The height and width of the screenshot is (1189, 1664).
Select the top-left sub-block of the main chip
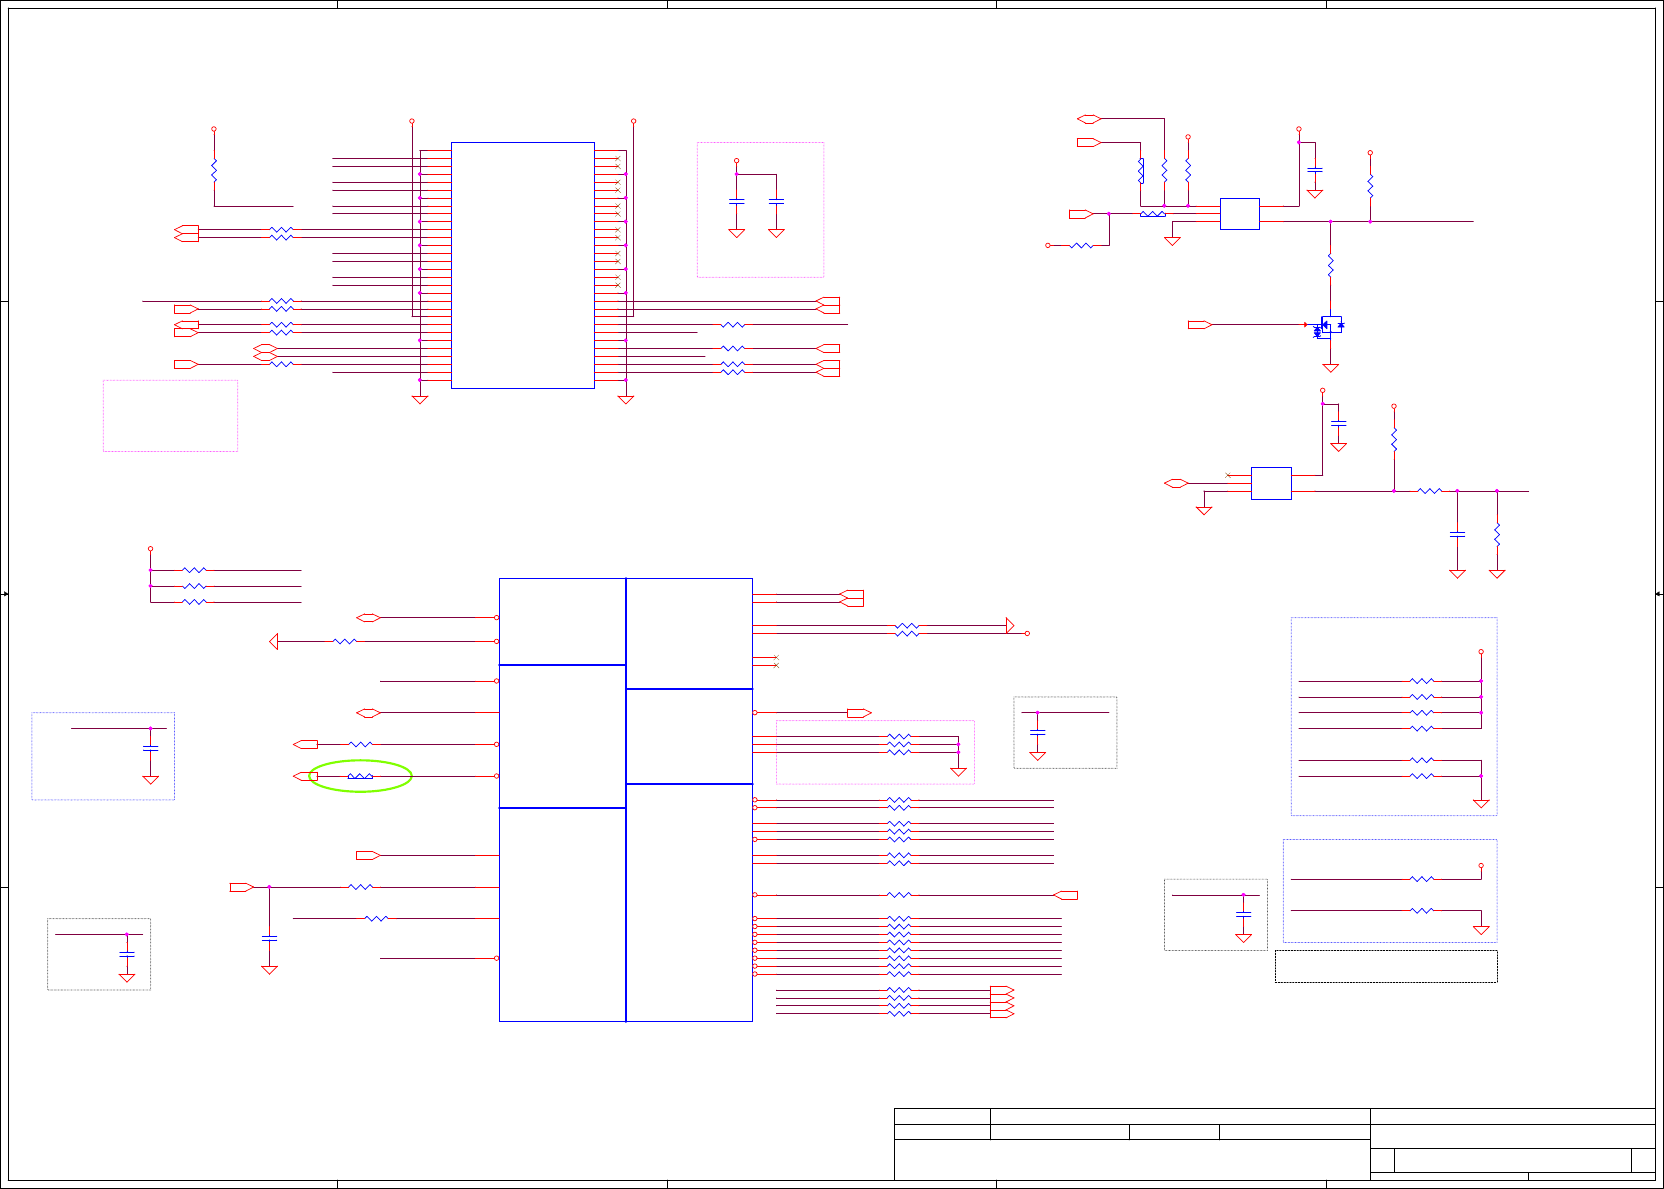(562, 621)
